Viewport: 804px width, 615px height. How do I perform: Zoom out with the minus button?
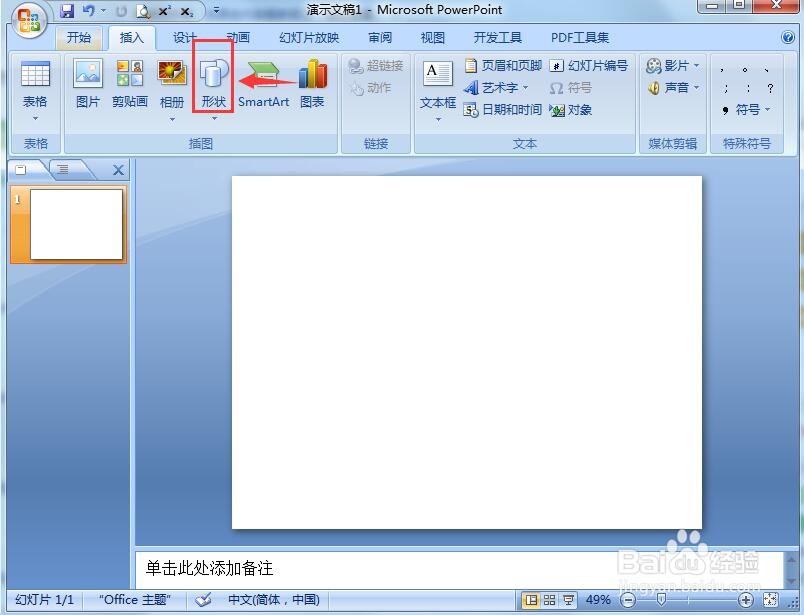(x=628, y=600)
